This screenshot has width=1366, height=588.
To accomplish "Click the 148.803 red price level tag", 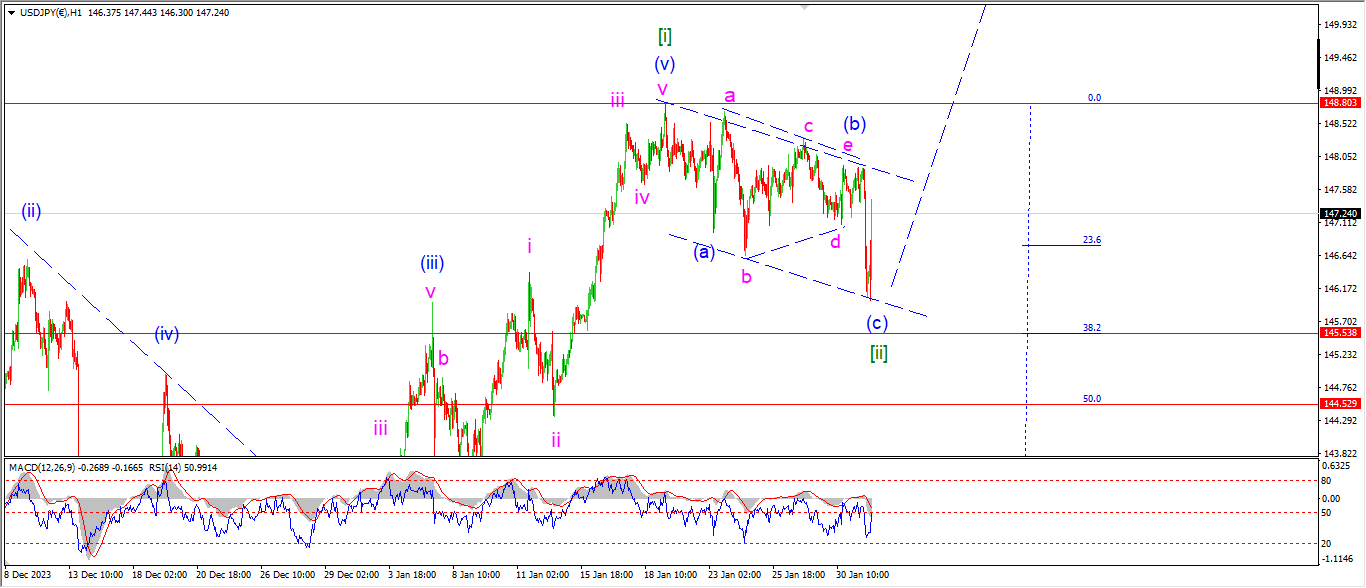I will point(1340,103).
